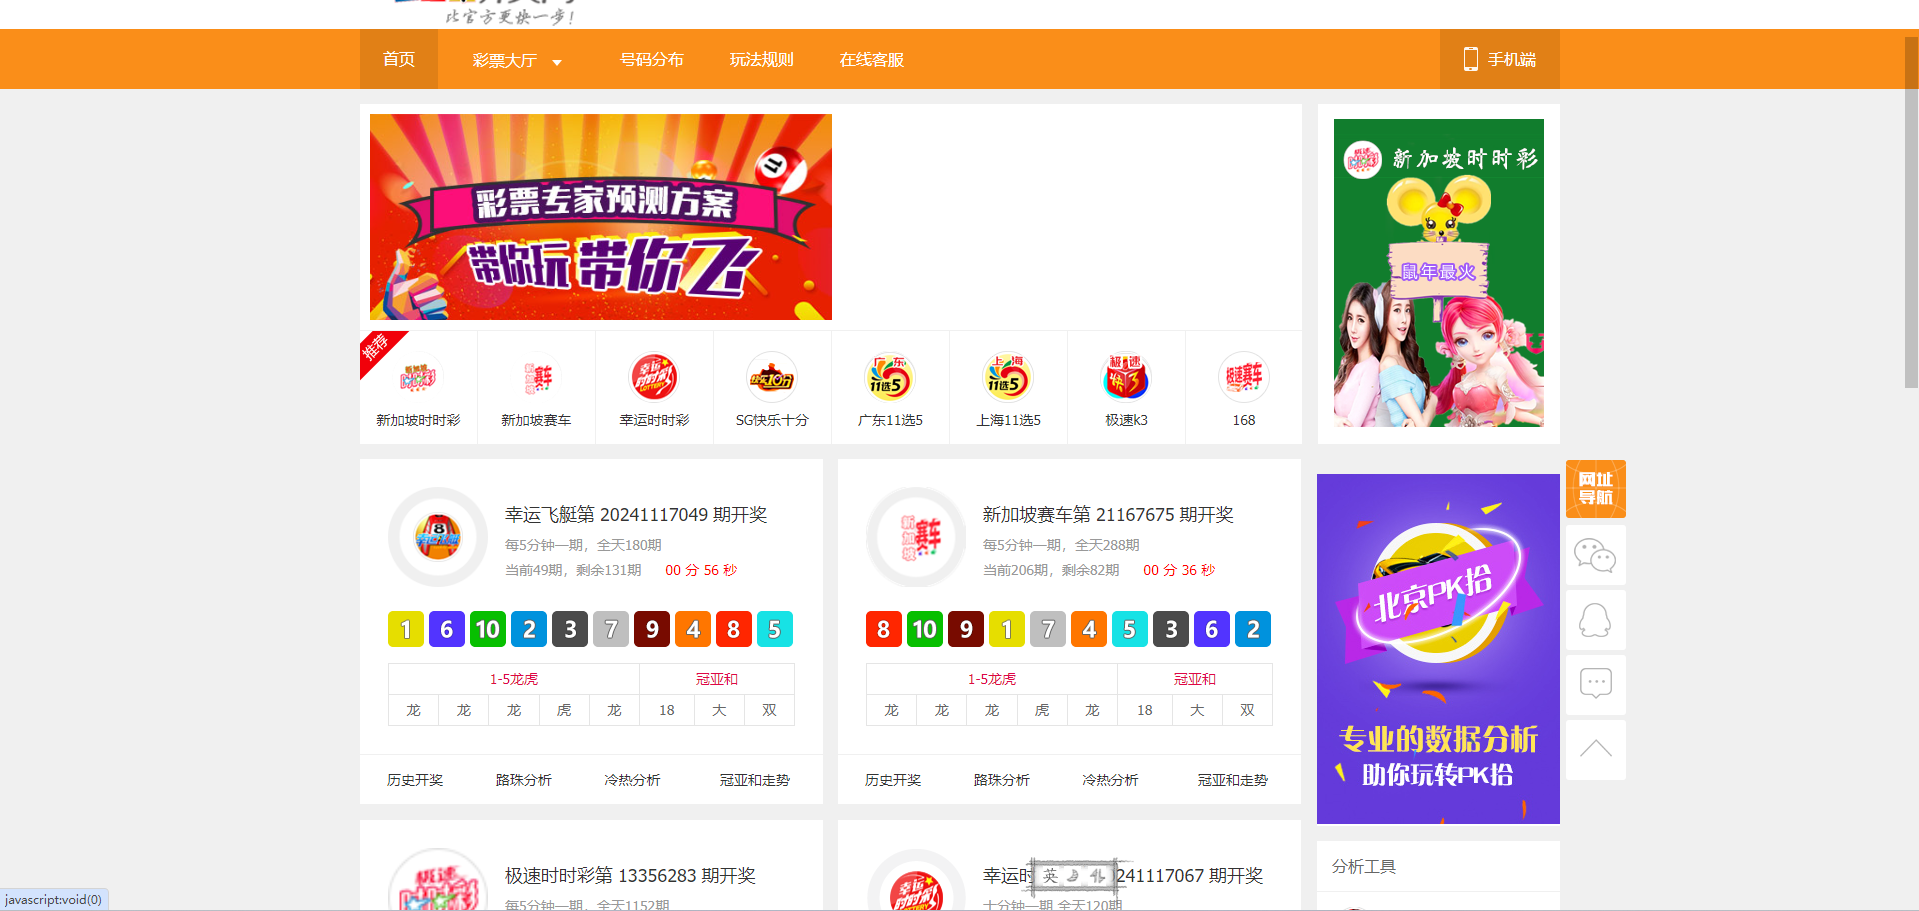Open the message chat bubble sidebar icon

point(1595,685)
